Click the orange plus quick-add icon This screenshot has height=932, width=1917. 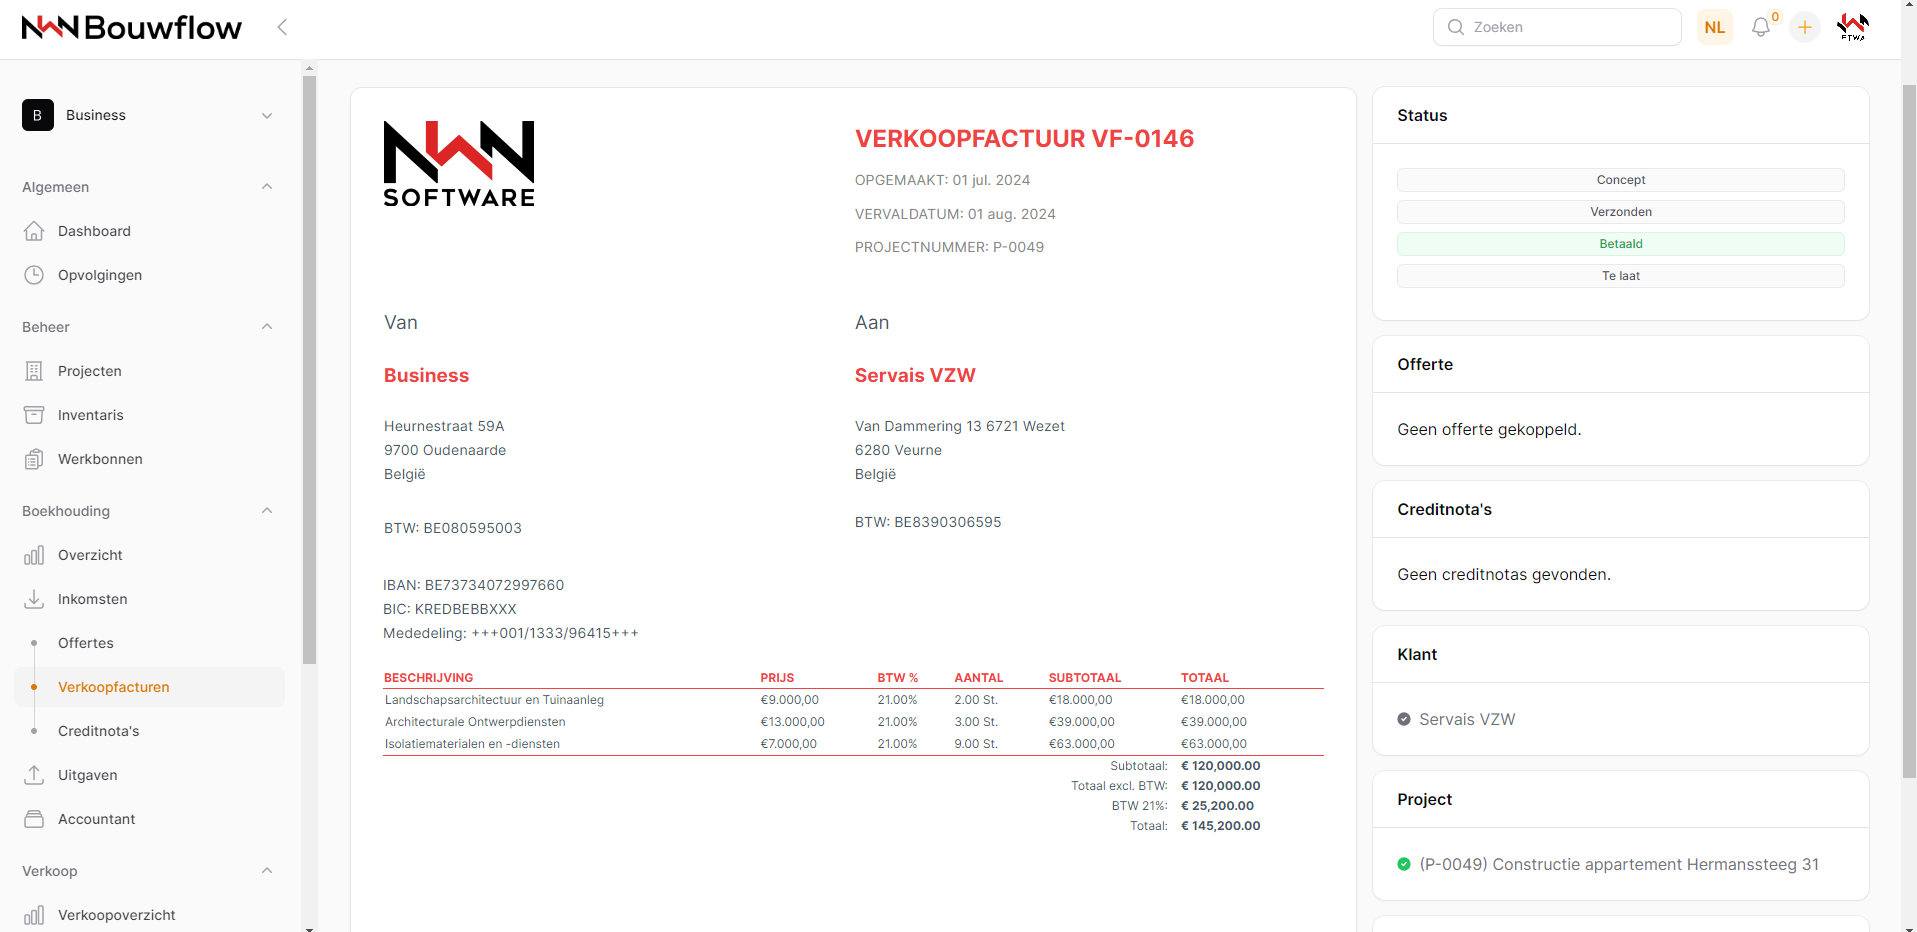click(1804, 28)
